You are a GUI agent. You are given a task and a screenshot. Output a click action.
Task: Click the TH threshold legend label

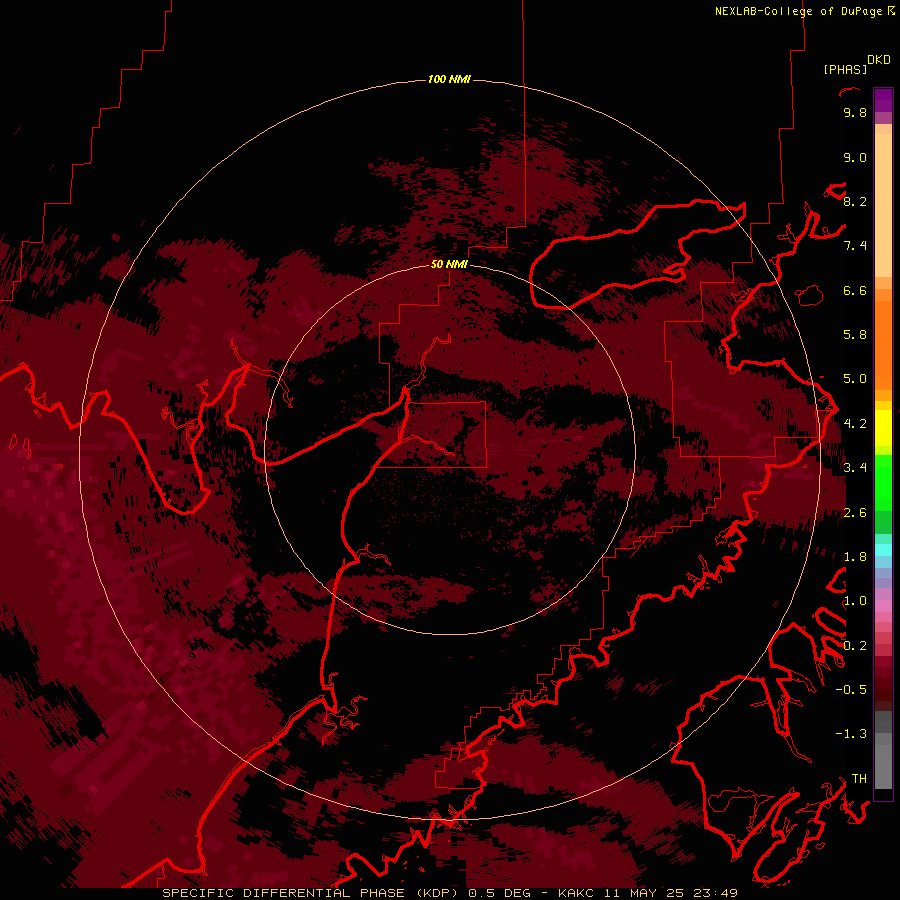point(859,779)
